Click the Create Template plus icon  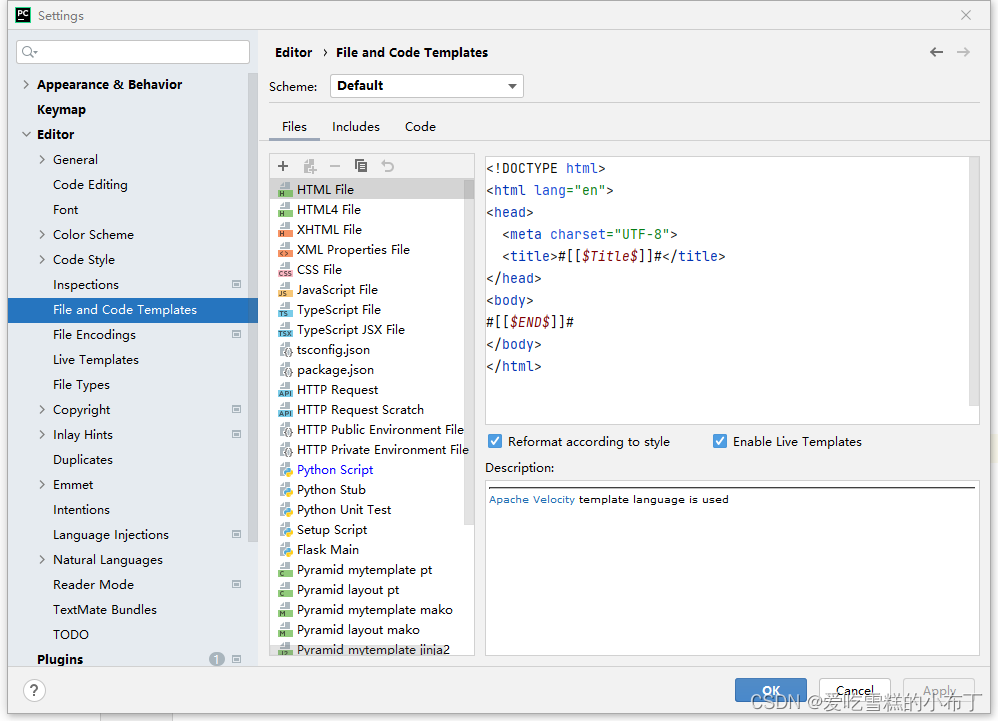tap(283, 166)
